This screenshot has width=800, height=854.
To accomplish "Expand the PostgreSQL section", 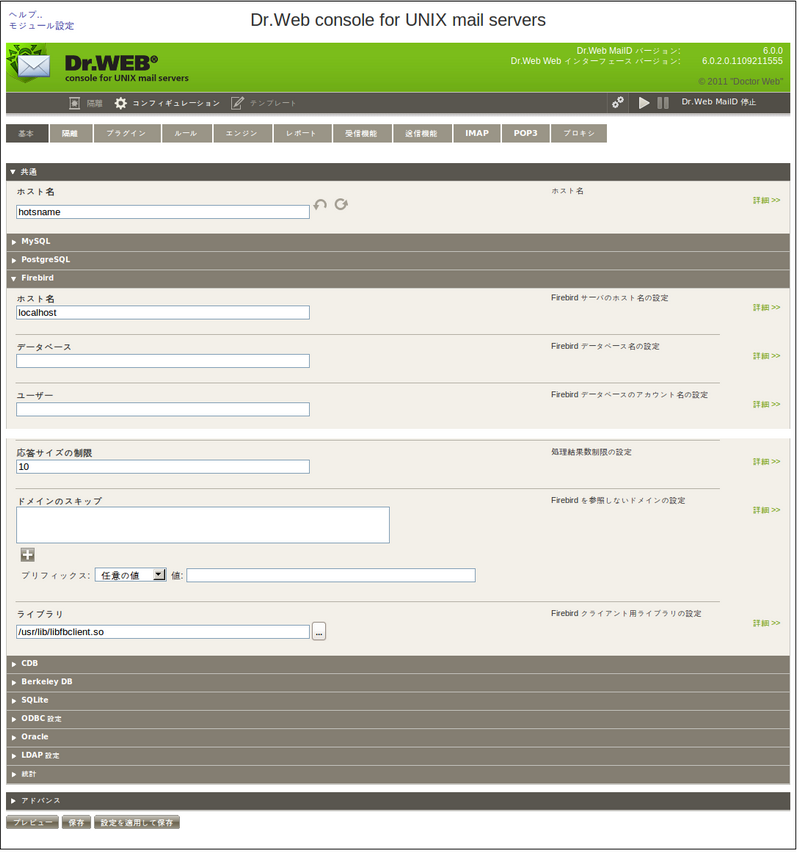I will (x=400, y=261).
